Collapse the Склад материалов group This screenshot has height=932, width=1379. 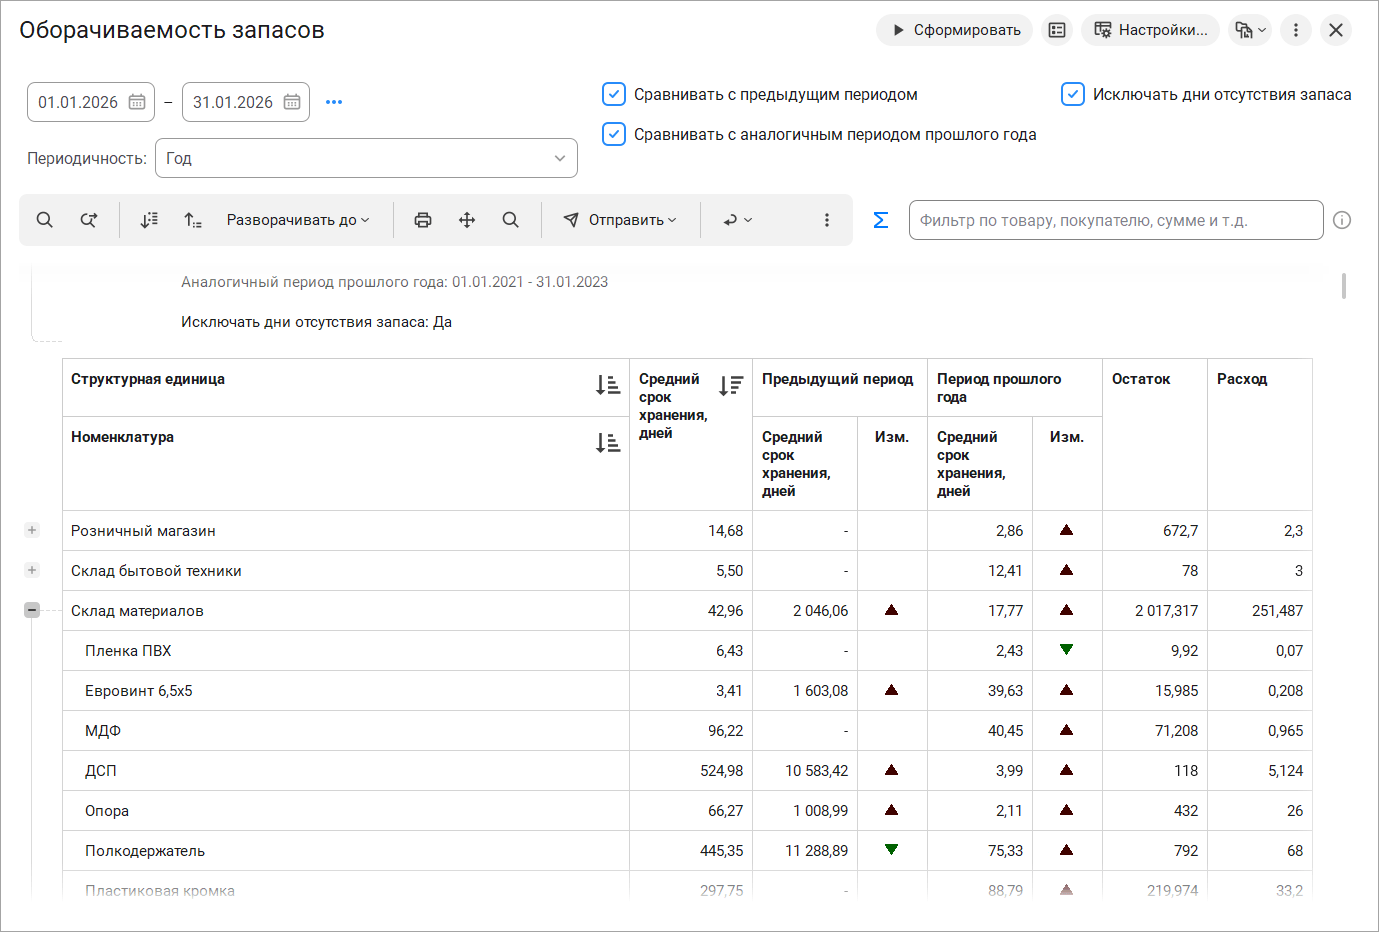tap(32, 610)
